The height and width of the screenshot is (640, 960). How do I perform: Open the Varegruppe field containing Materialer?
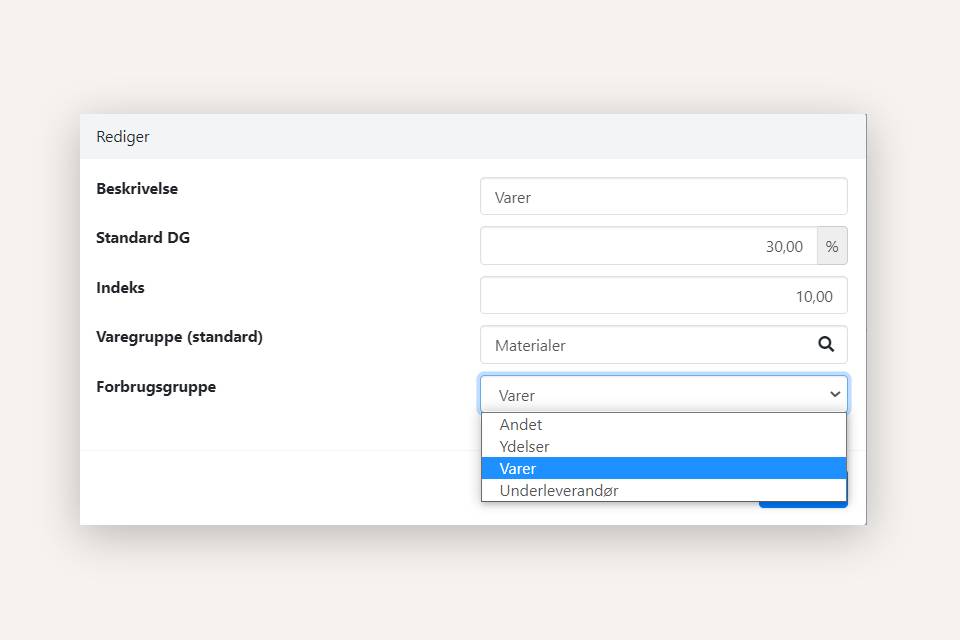pyautogui.click(x=645, y=345)
